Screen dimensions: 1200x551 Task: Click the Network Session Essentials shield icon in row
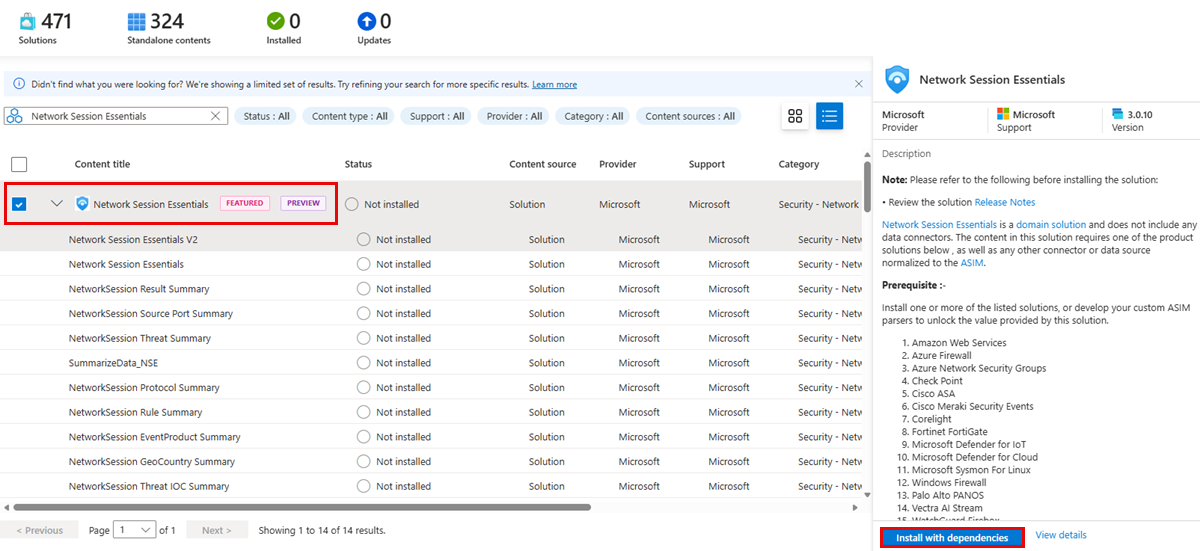(x=83, y=204)
